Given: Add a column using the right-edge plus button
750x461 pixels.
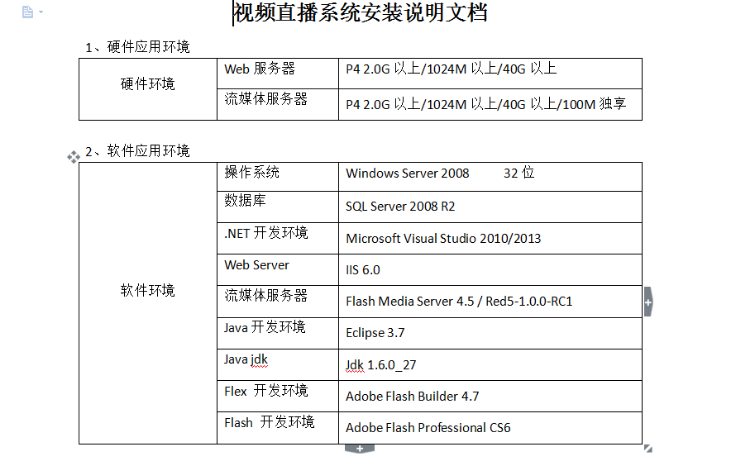Looking at the screenshot, I should tap(648, 302).
